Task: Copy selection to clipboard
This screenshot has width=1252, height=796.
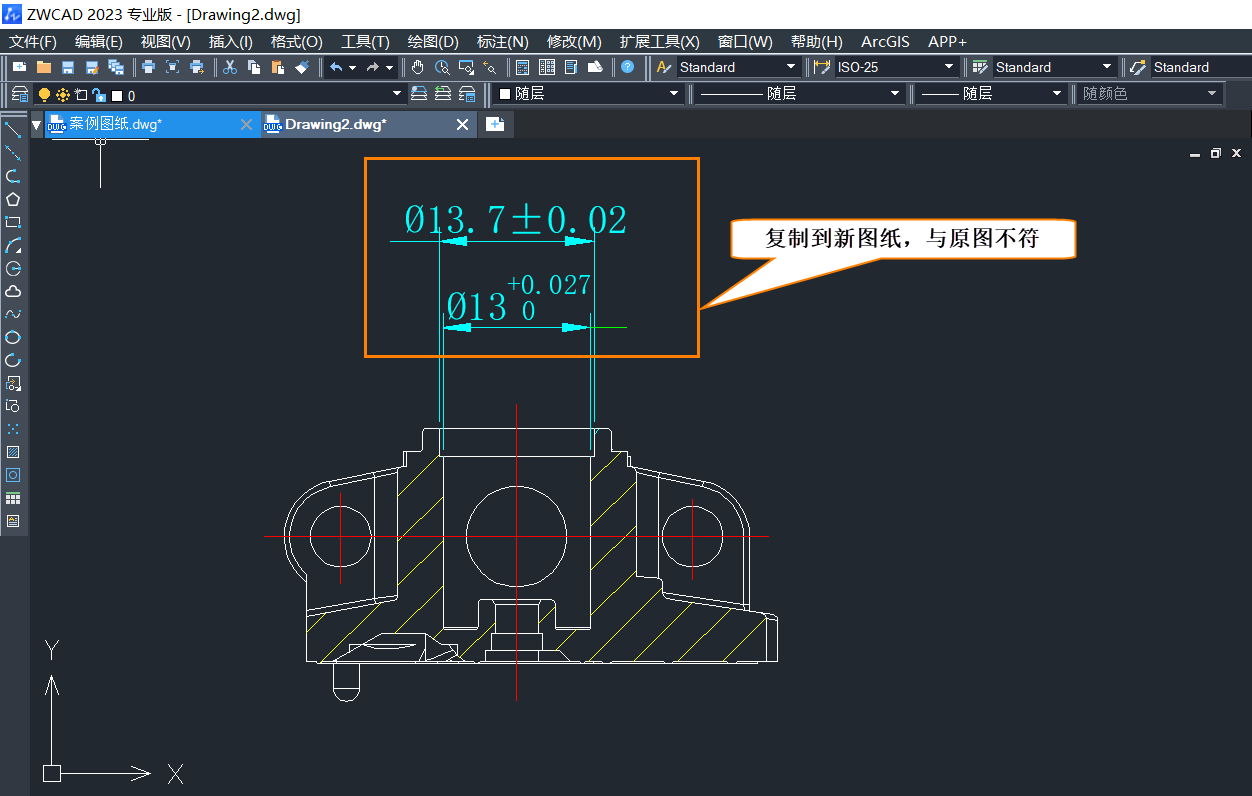Action: [254, 67]
